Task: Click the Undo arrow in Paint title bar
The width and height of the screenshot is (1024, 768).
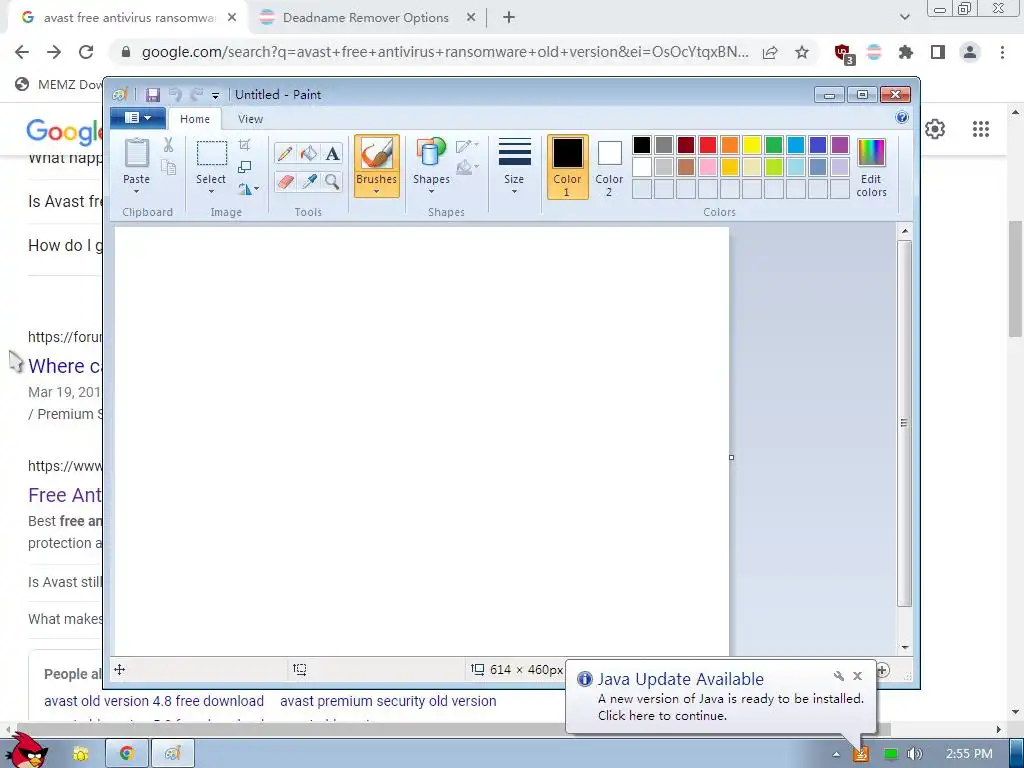Action: pyautogui.click(x=175, y=95)
